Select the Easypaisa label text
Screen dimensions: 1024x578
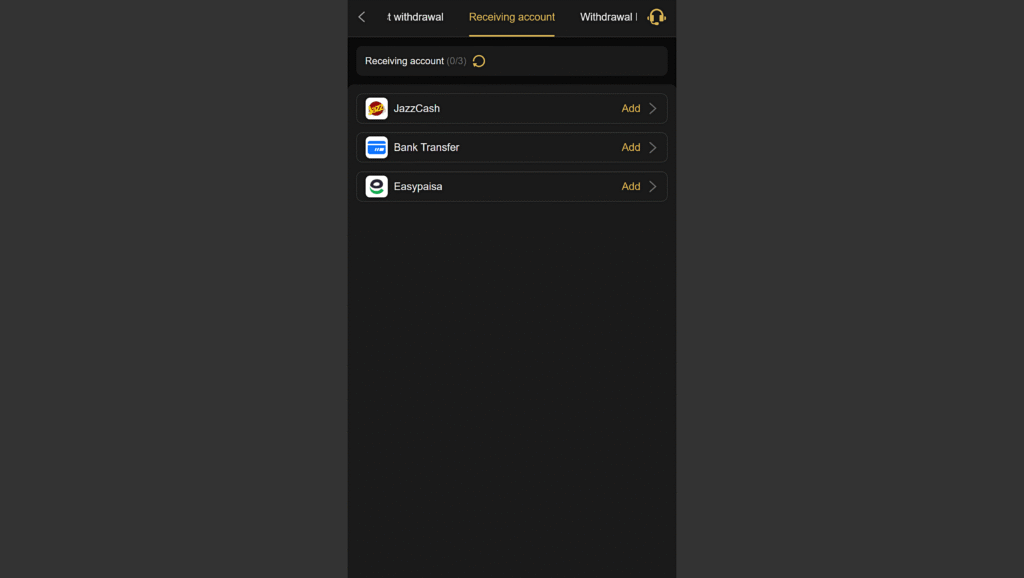[x=418, y=187]
